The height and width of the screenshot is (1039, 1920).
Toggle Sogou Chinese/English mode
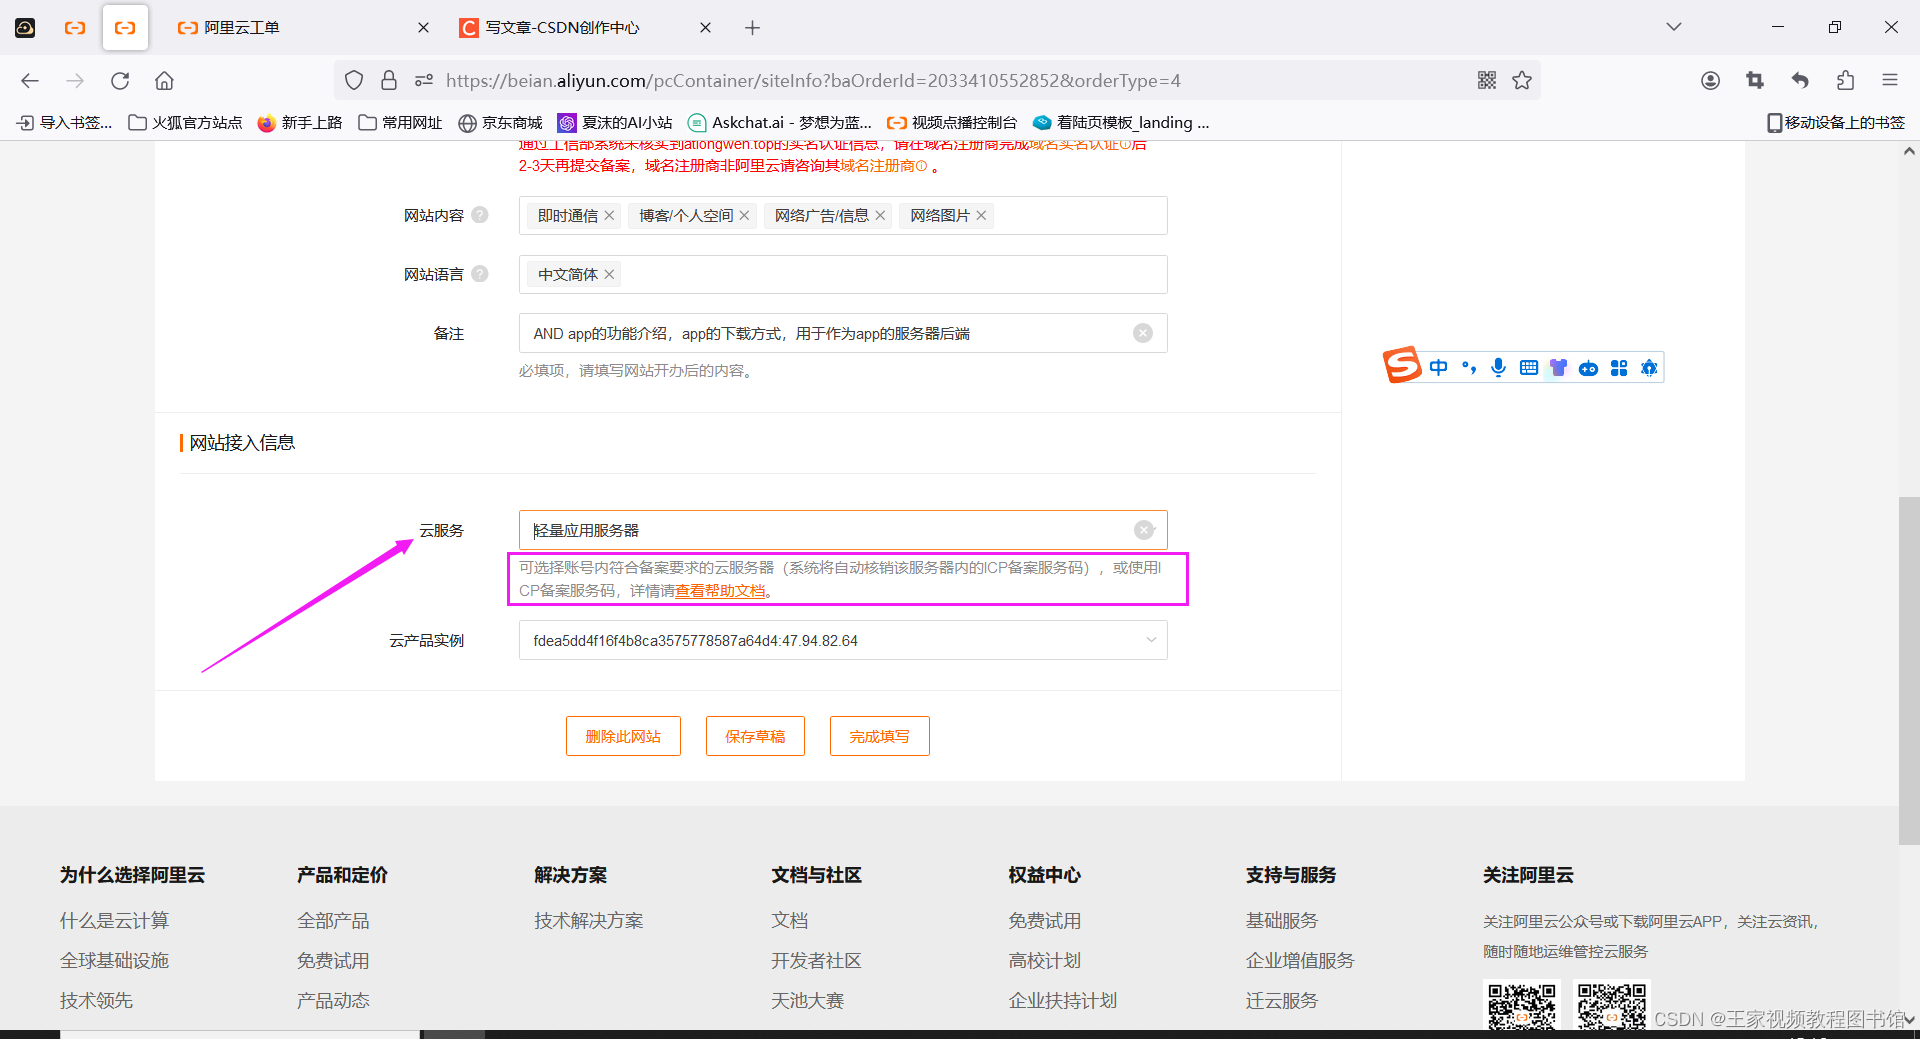tap(1438, 368)
